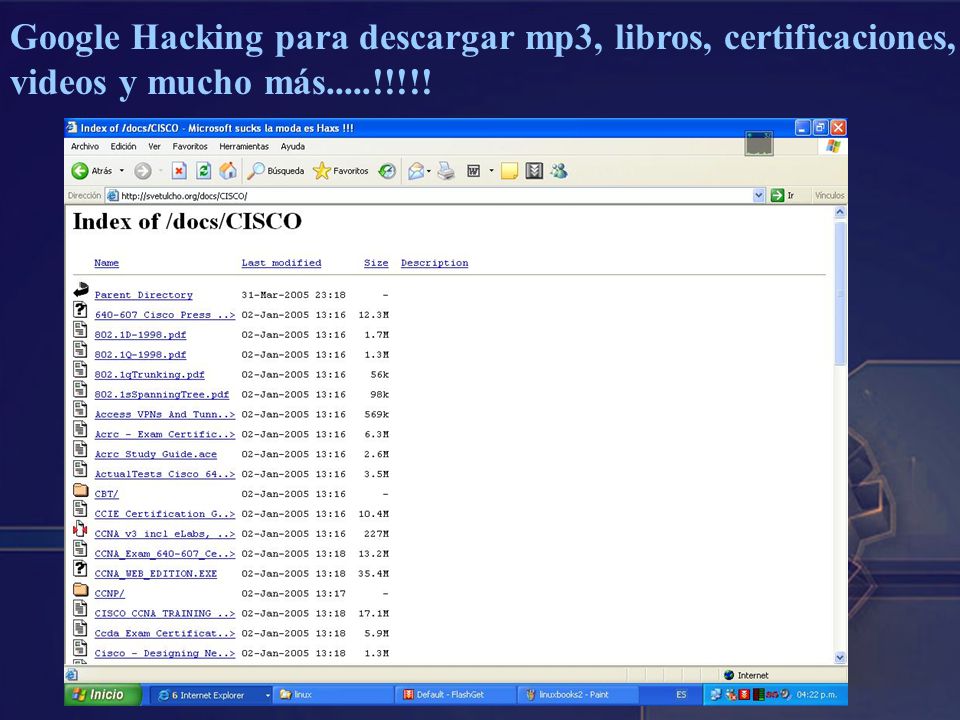The width and height of the screenshot is (960, 720).
Task: Open CCNA v3 incl eLabs link
Action: point(165,534)
